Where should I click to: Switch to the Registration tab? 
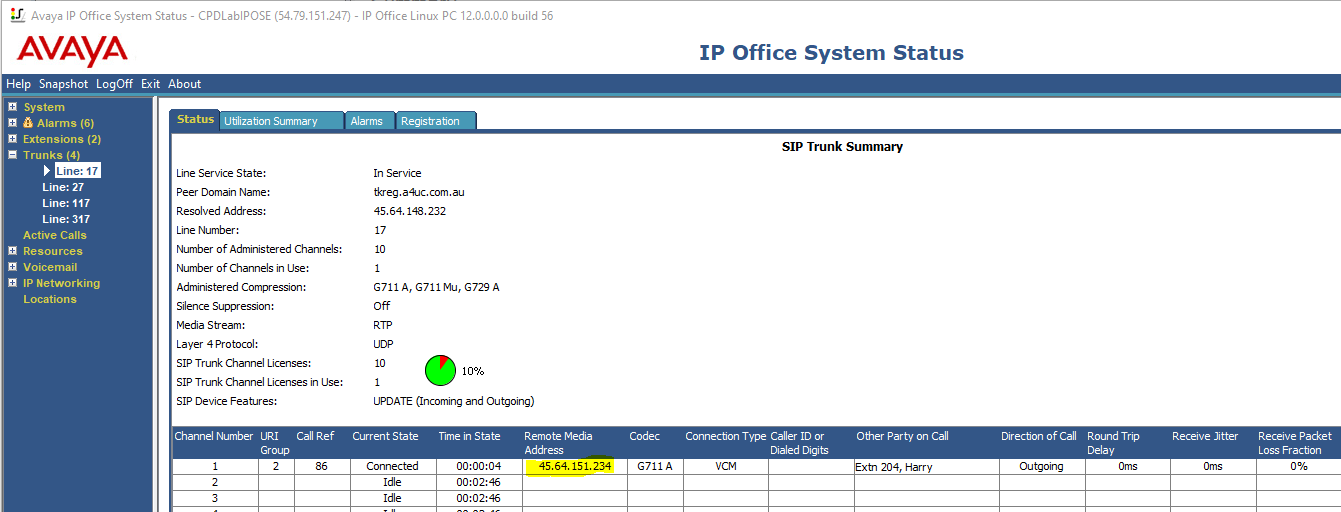[x=436, y=121]
